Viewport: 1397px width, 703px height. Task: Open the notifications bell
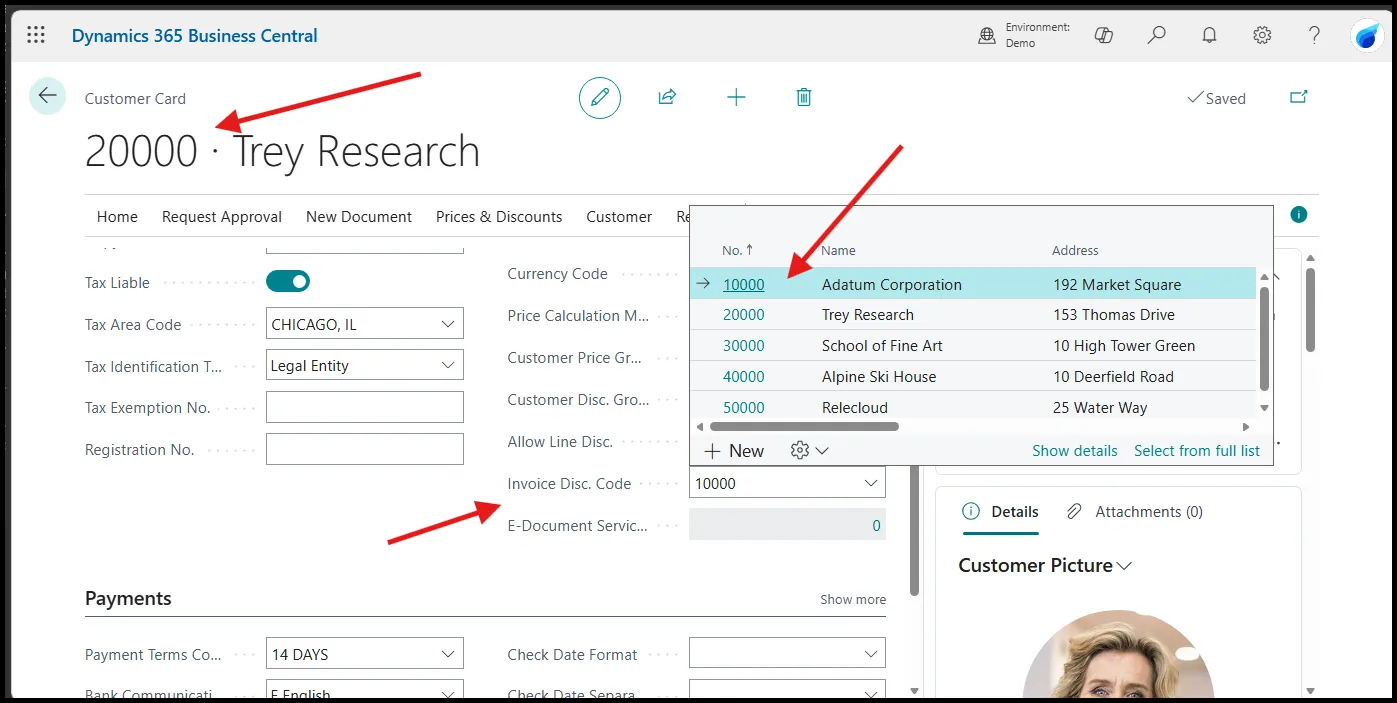pyautogui.click(x=1210, y=35)
